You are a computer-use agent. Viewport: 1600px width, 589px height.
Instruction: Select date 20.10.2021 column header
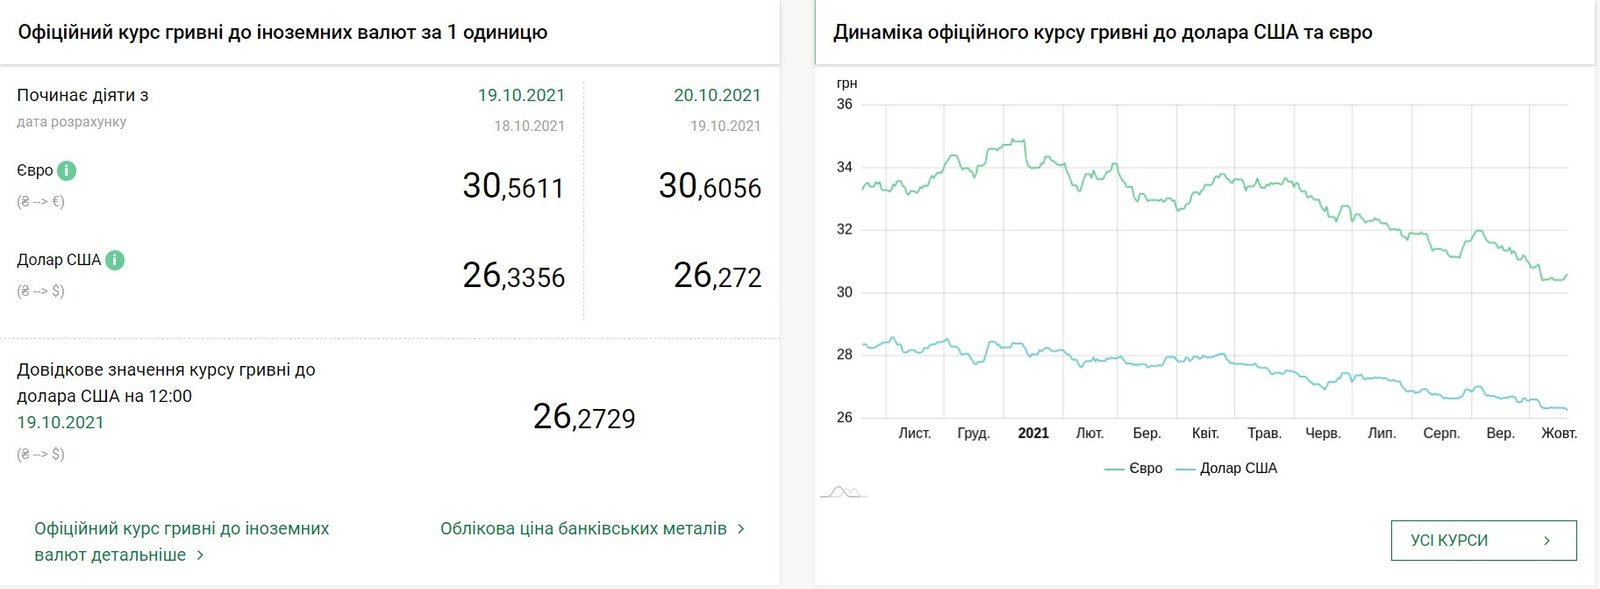pos(717,95)
